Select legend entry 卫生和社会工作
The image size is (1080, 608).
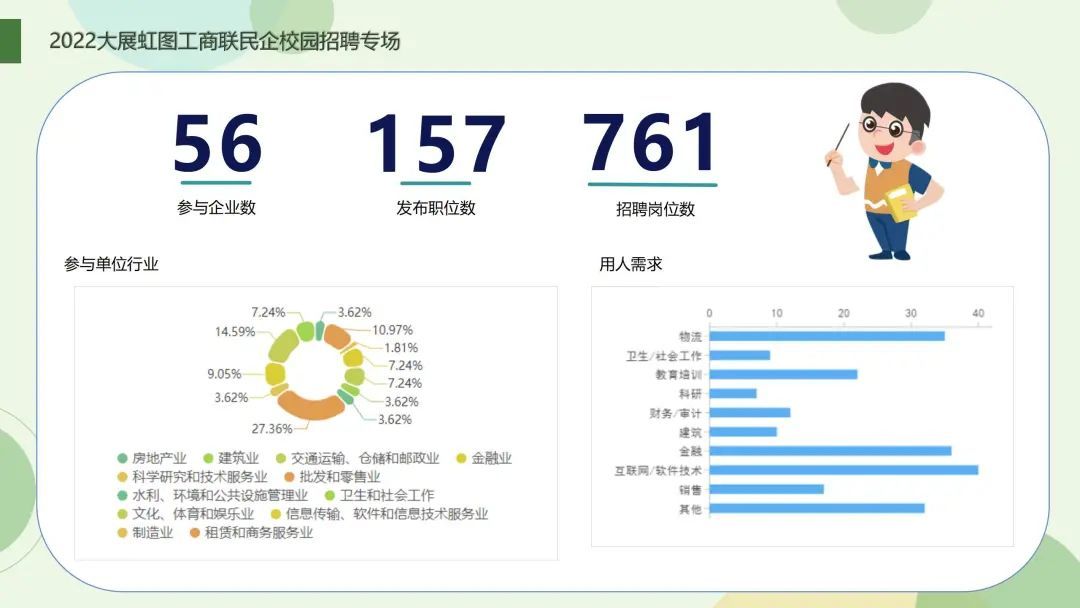[x=380, y=495]
